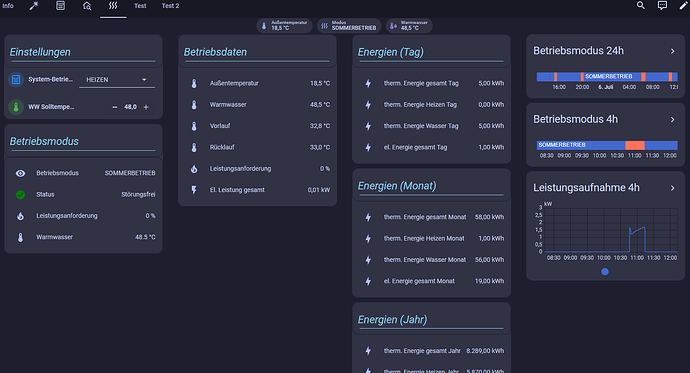The width and height of the screenshot is (690, 373).
Task: Click Warmwasser thermometer icon in Betriebsmodus card
Action: 20,237
